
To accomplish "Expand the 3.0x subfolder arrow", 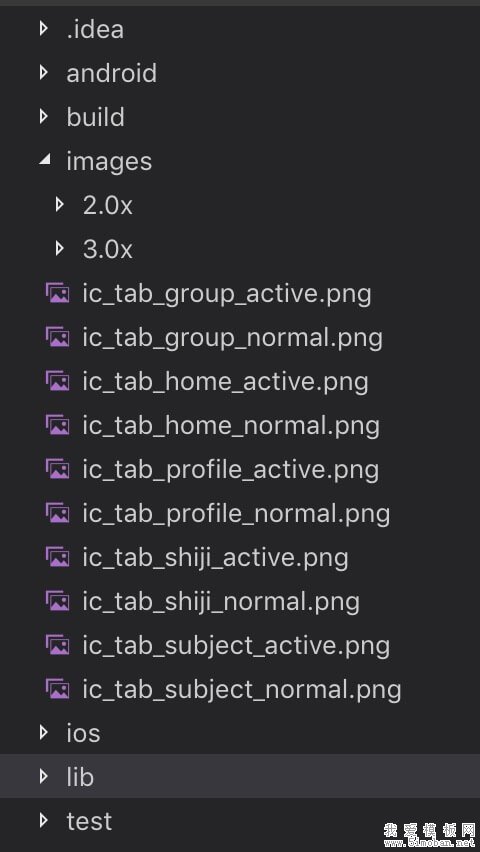I will (60, 249).
